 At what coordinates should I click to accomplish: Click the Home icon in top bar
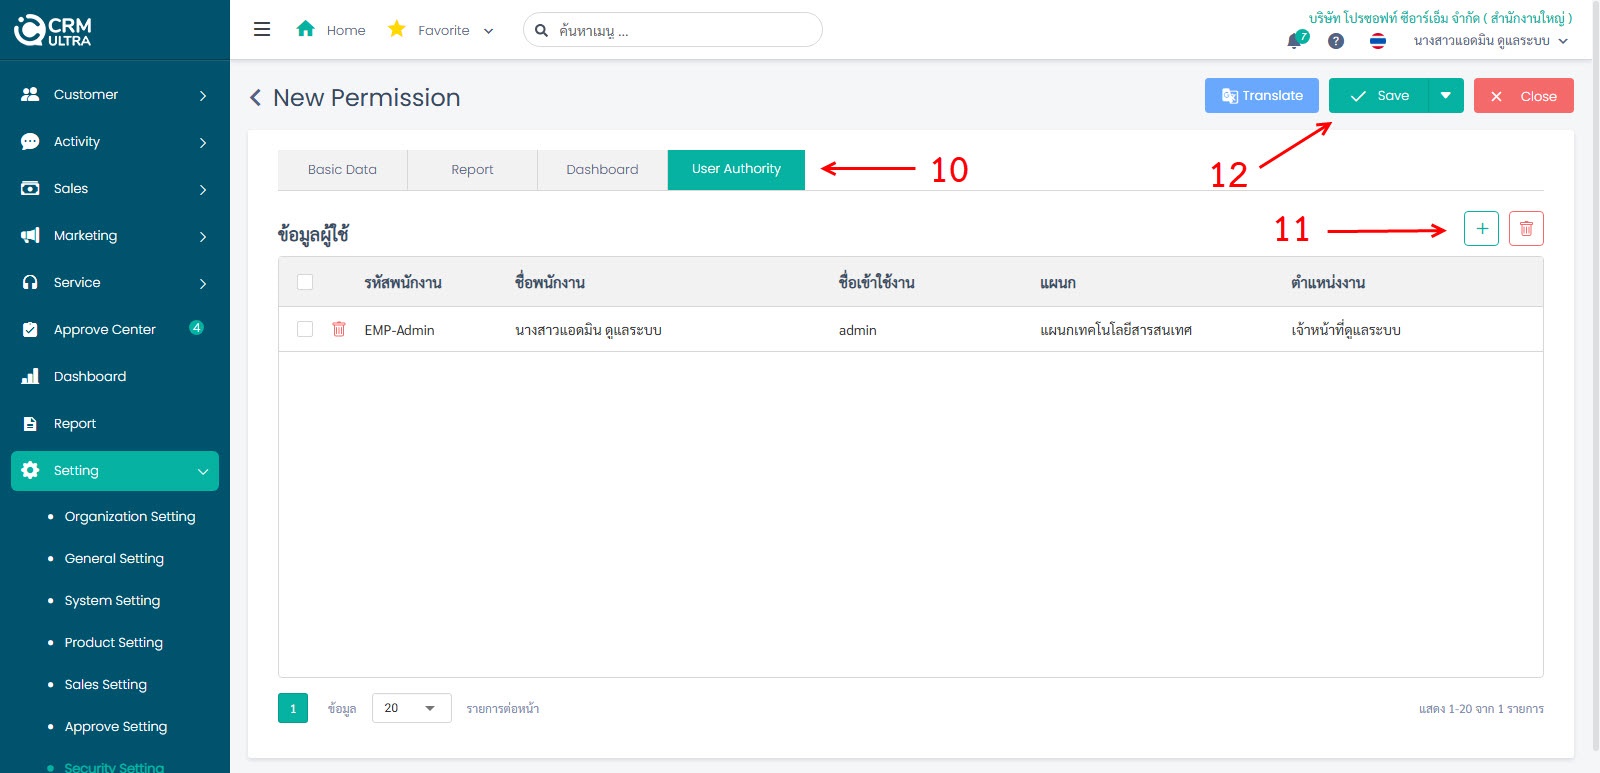306,29
